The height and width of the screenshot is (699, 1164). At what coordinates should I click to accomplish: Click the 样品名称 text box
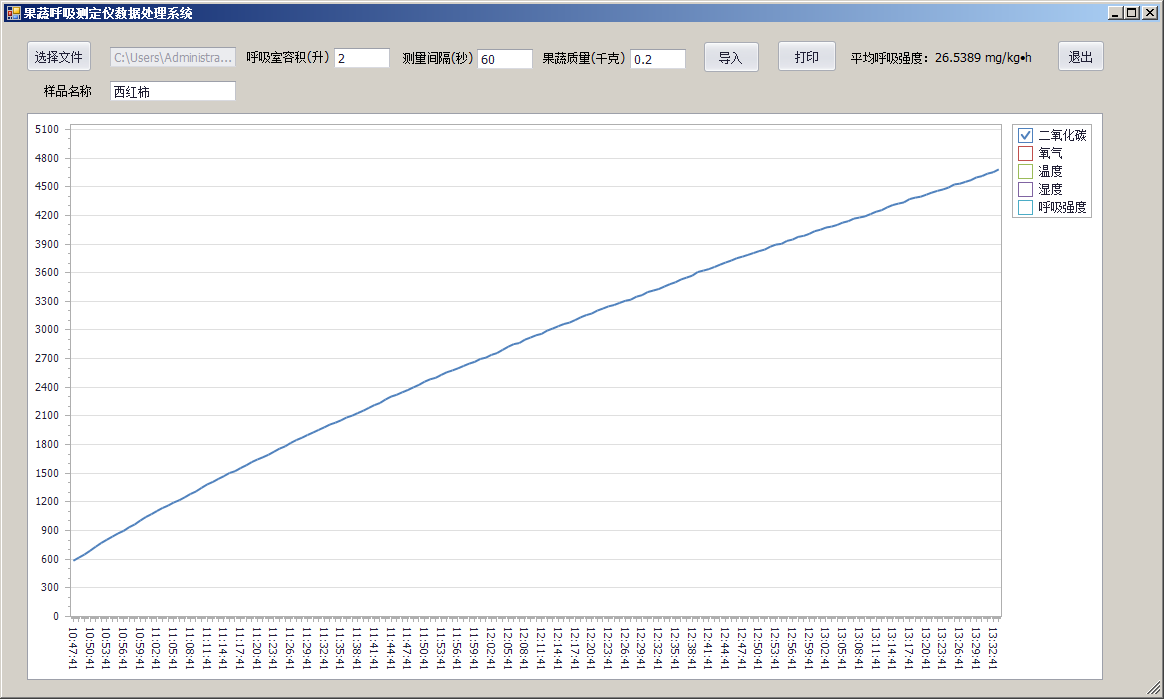(x=172, y=92)
